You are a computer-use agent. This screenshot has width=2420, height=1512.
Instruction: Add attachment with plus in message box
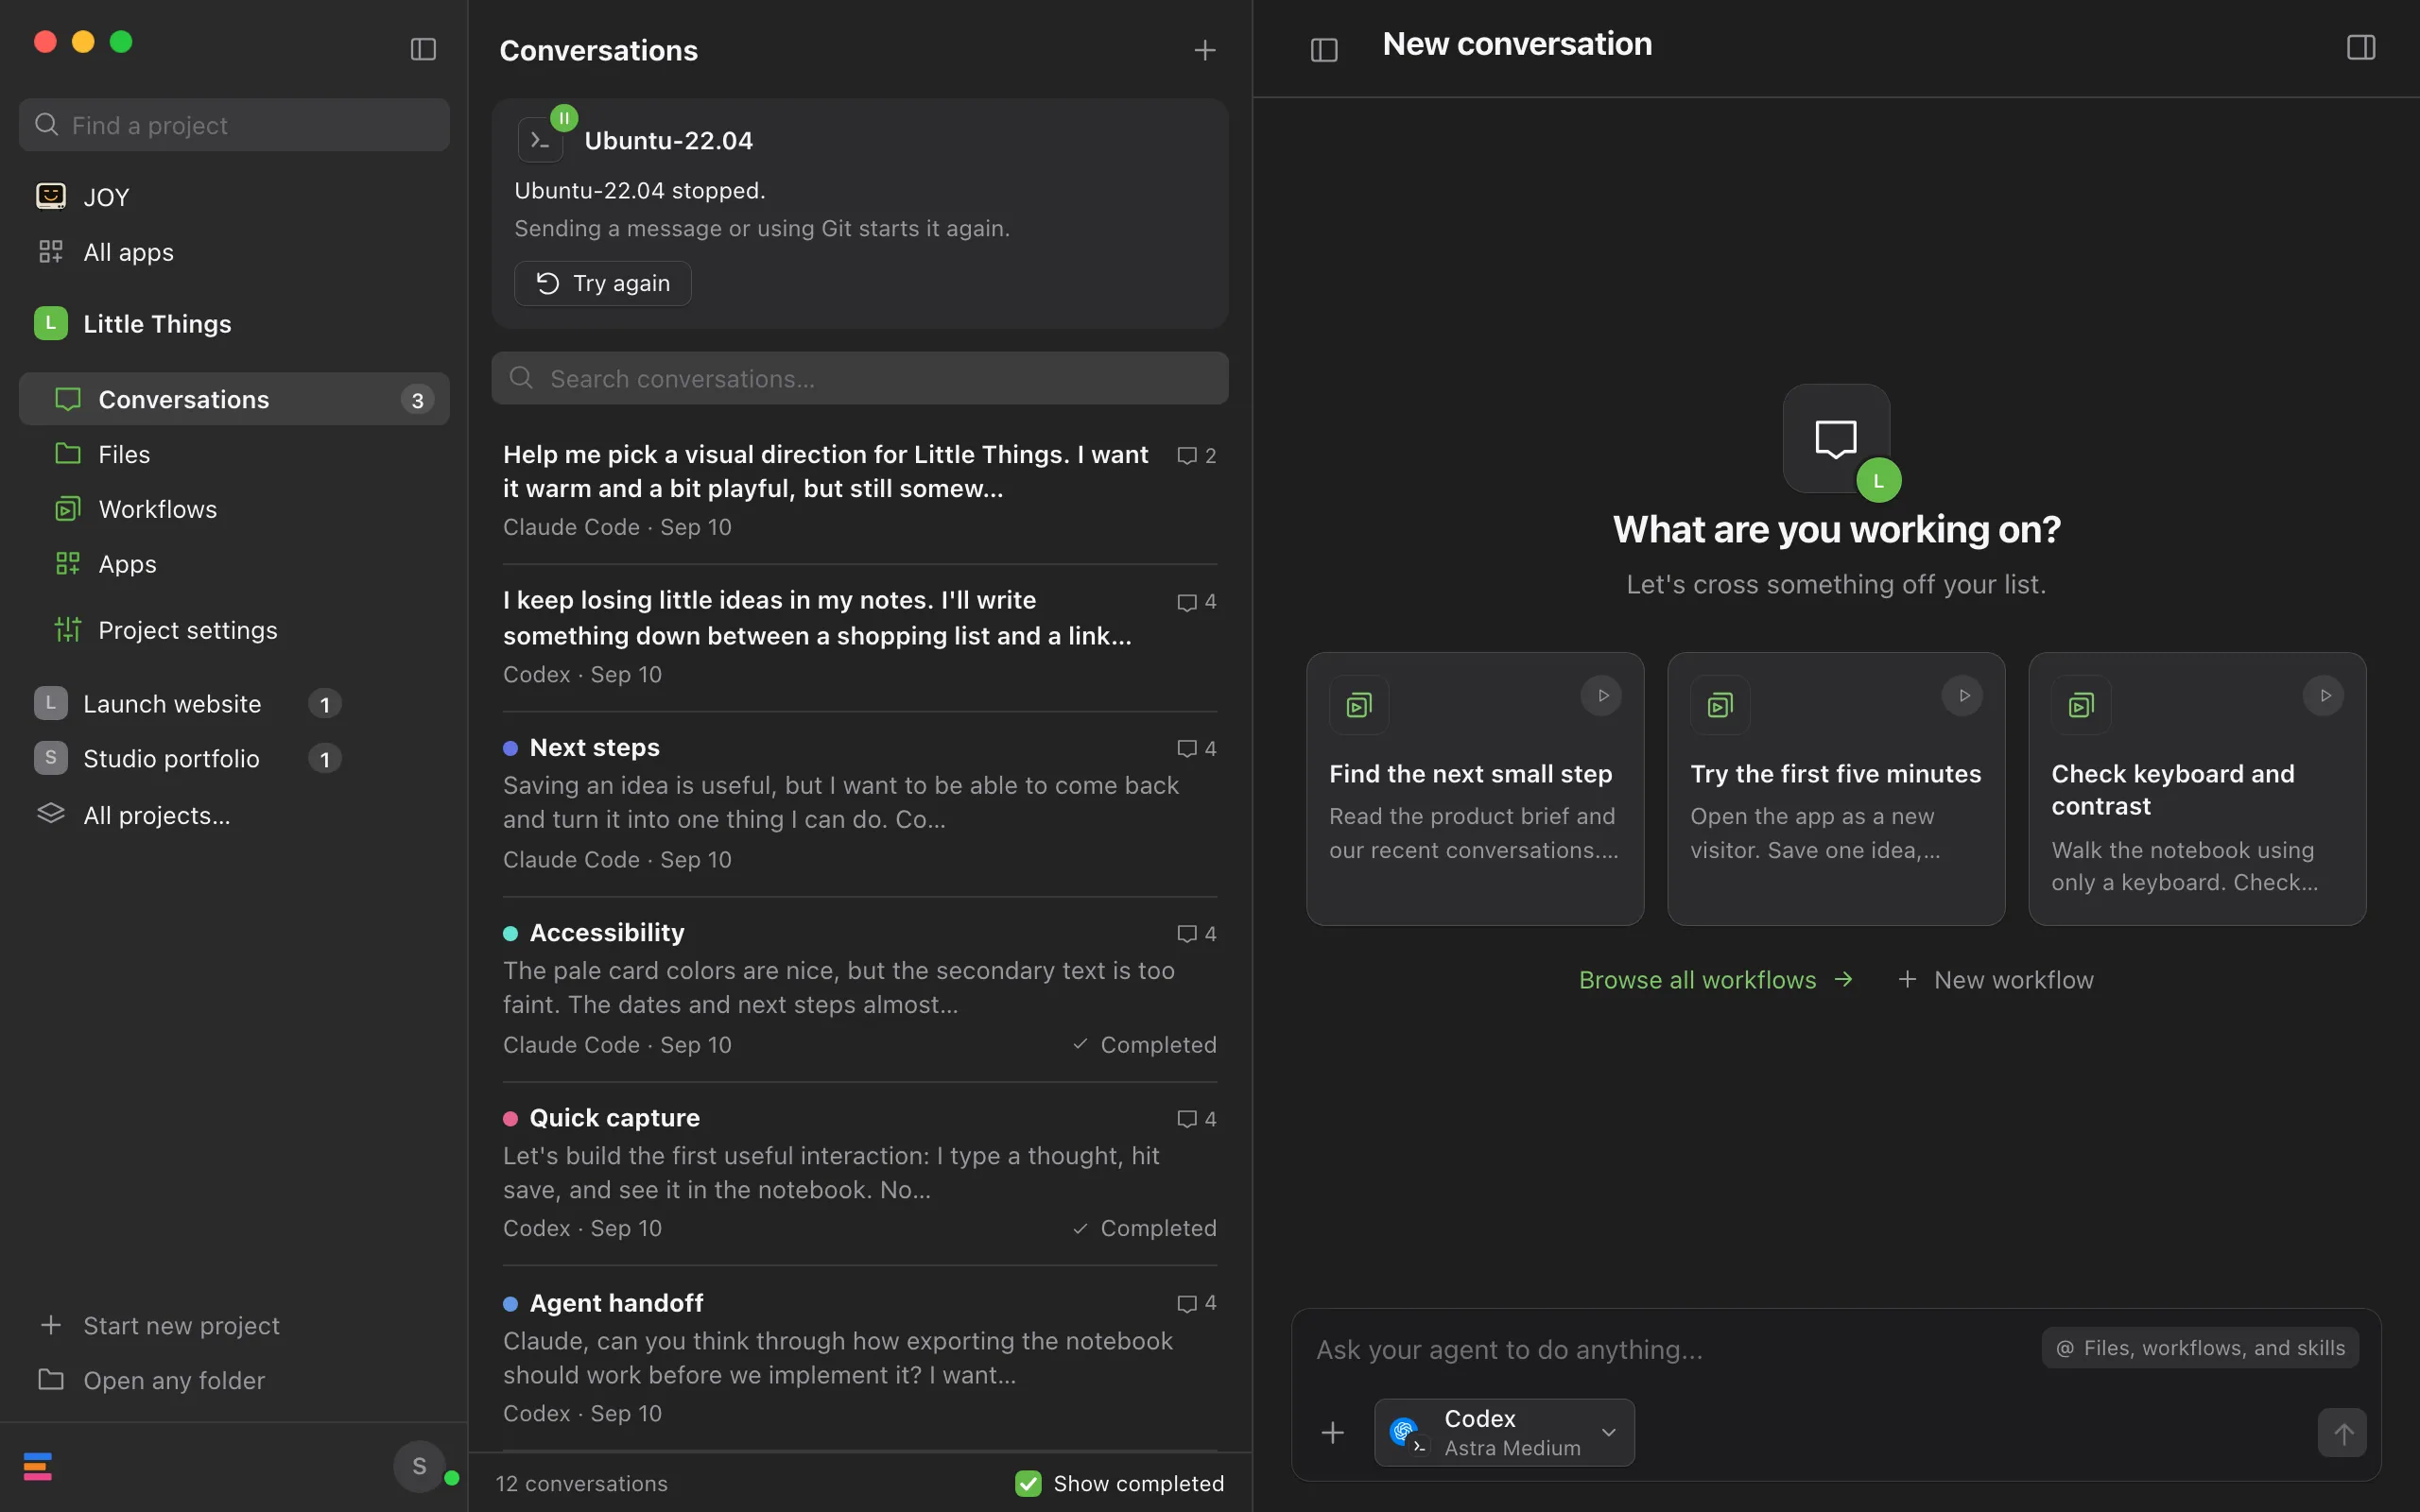coord(1333,1433)
